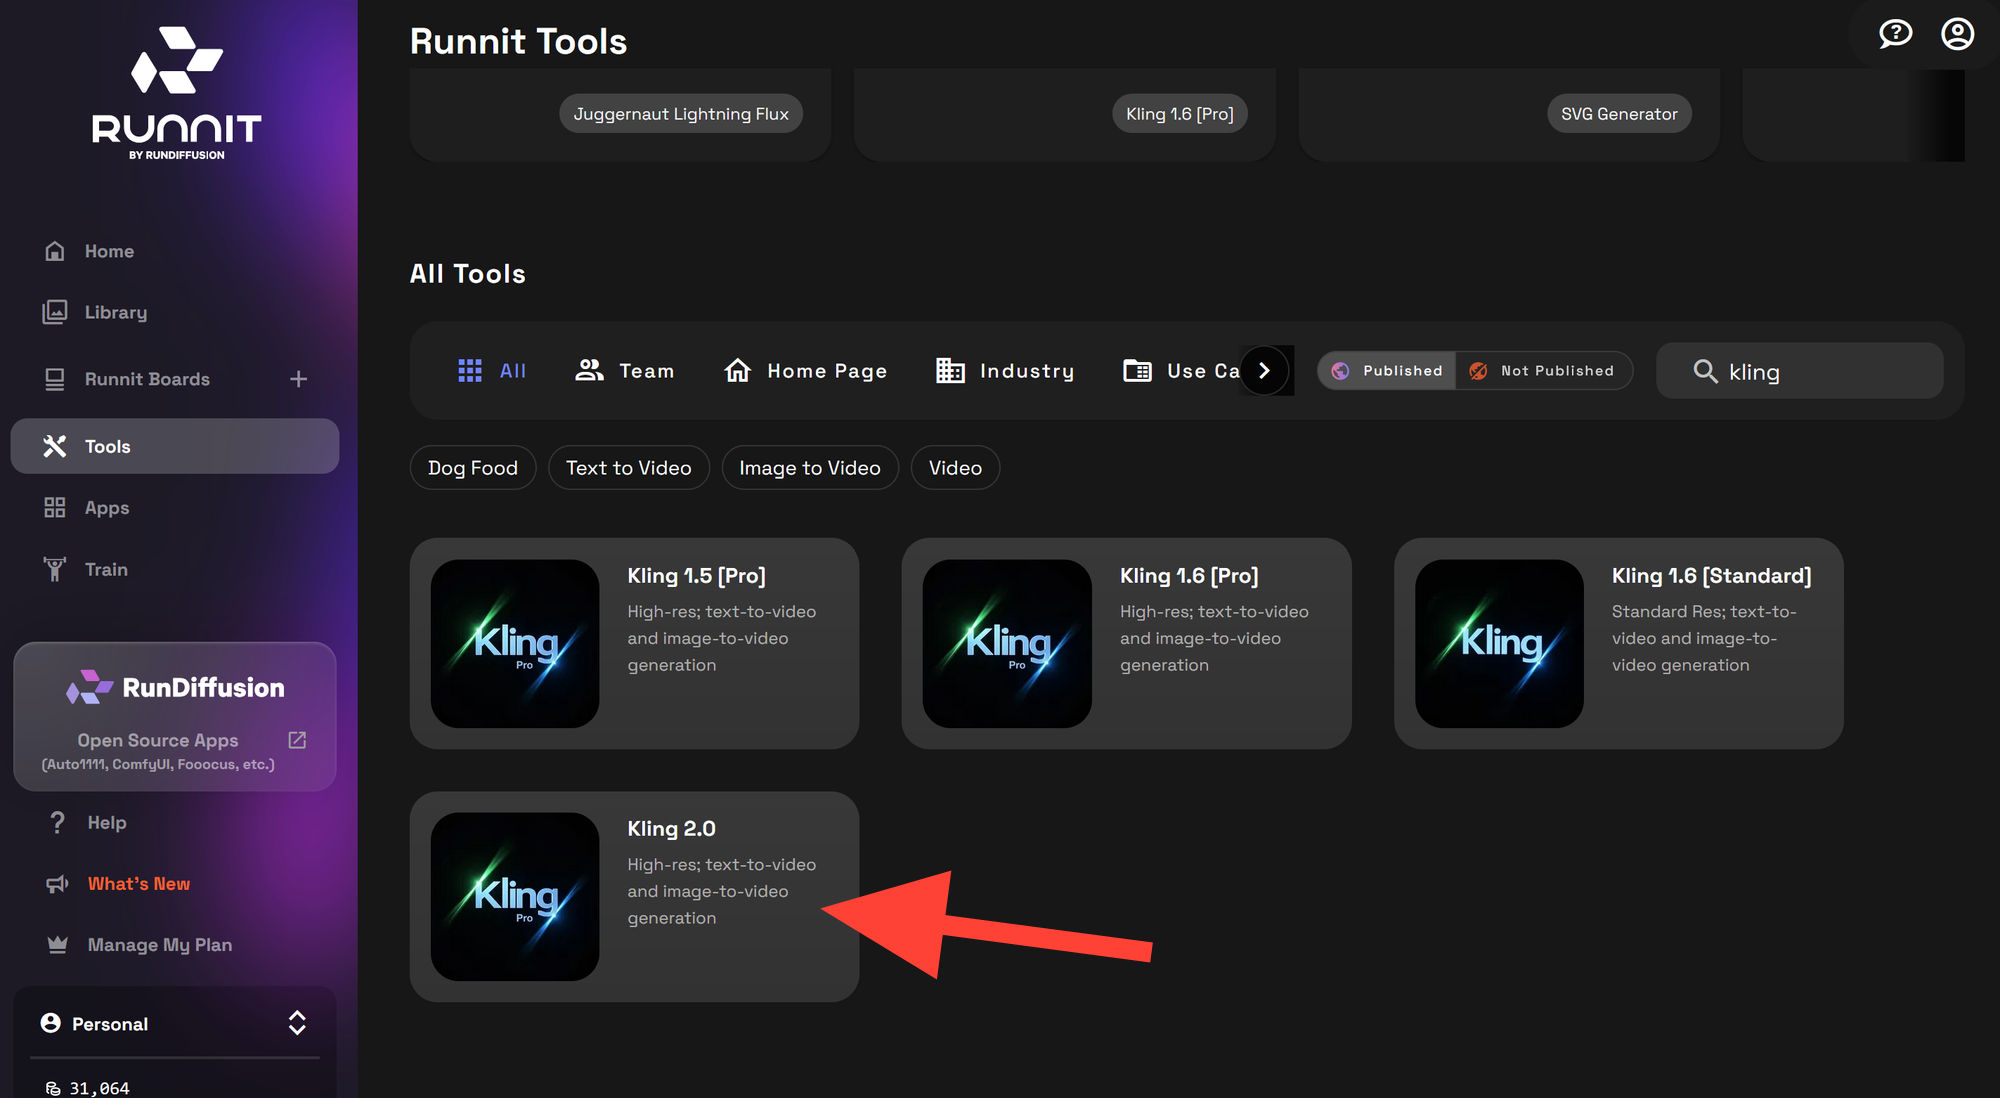Select the Use Case filter tab
This screenshot has height=1098, width=2000.
tap(1182, 371)
